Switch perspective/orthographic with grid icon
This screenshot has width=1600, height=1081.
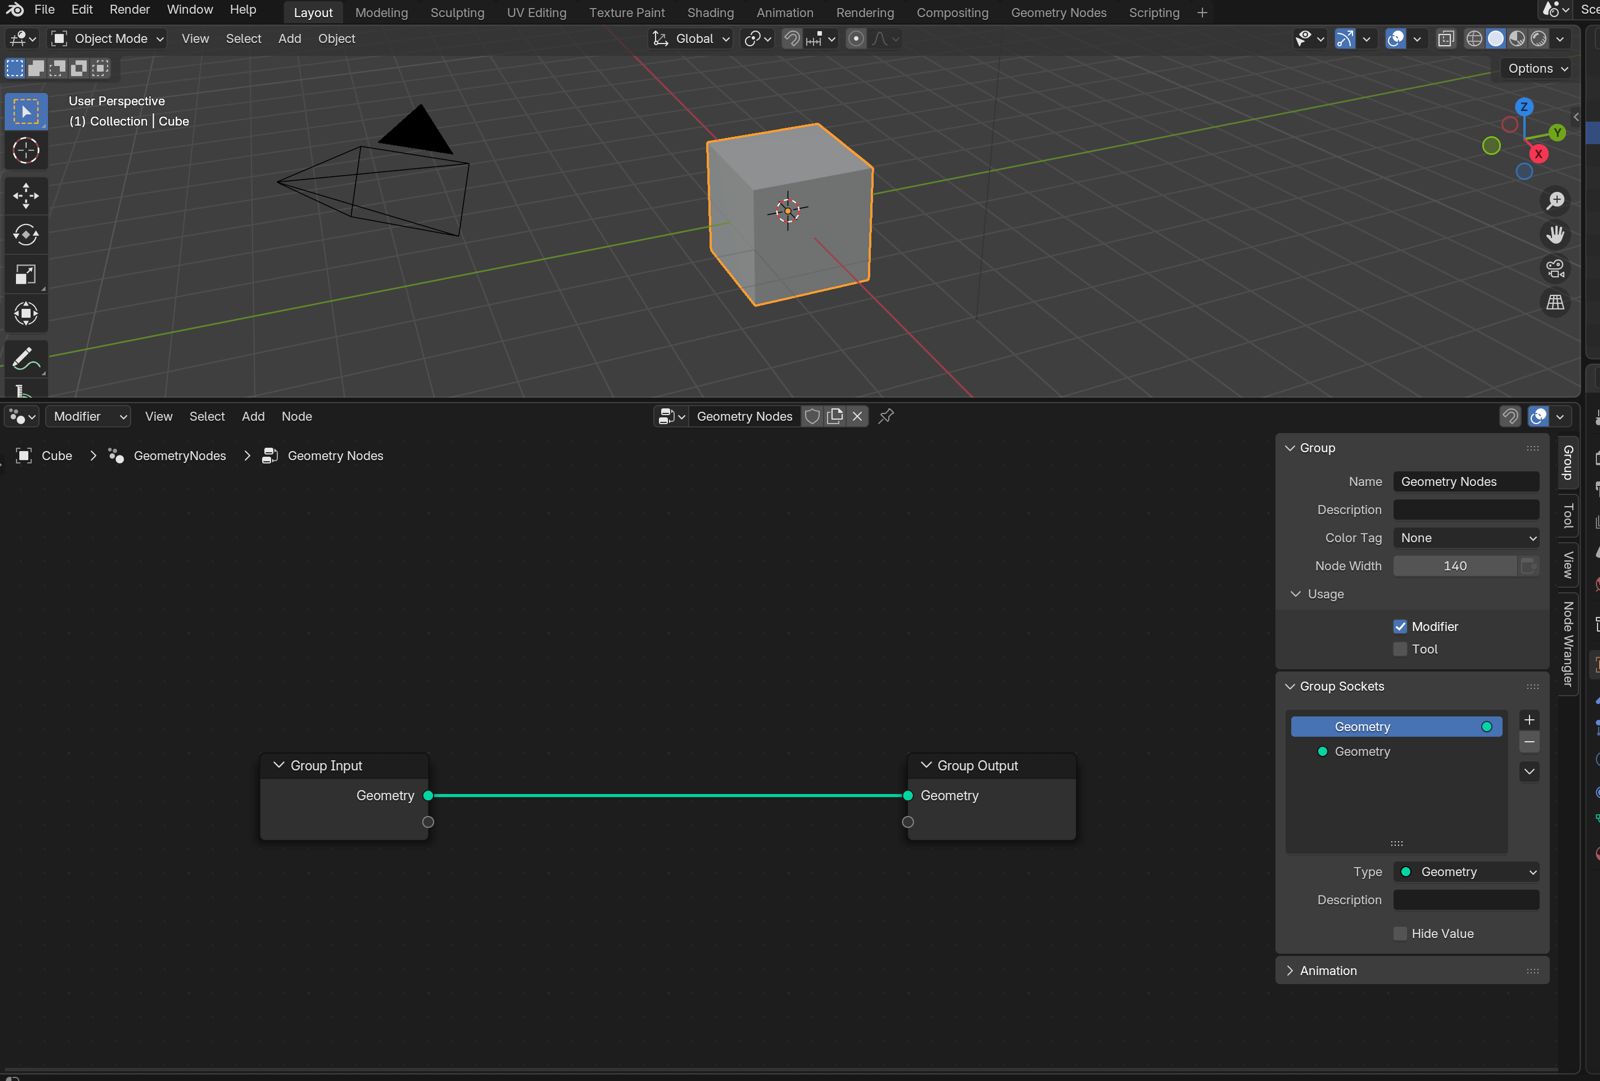coord(1555,302)
